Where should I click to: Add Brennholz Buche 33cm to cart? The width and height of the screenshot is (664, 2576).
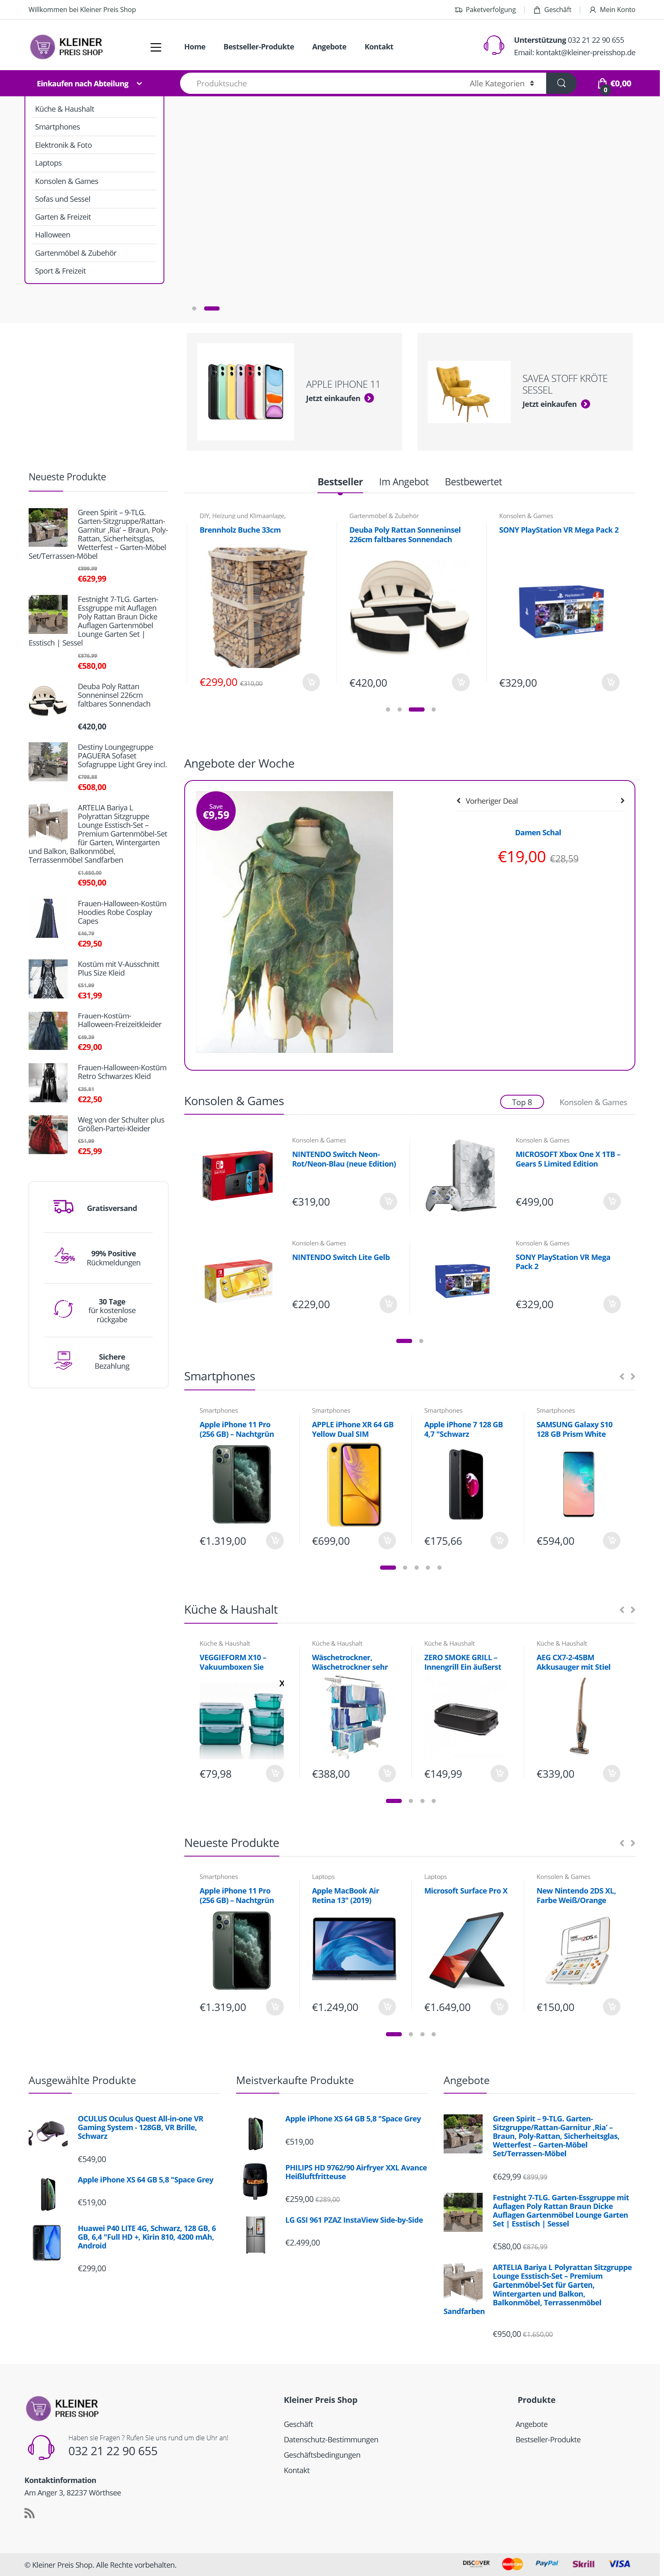(311, 682)
